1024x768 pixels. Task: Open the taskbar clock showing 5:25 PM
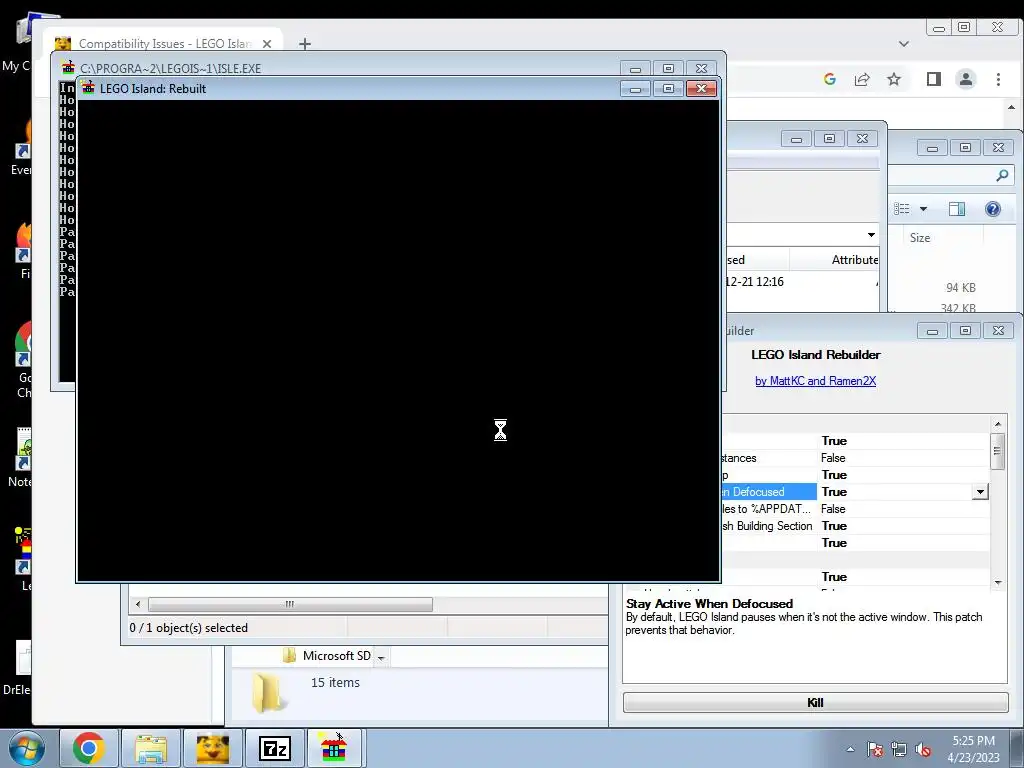[974, 749]
